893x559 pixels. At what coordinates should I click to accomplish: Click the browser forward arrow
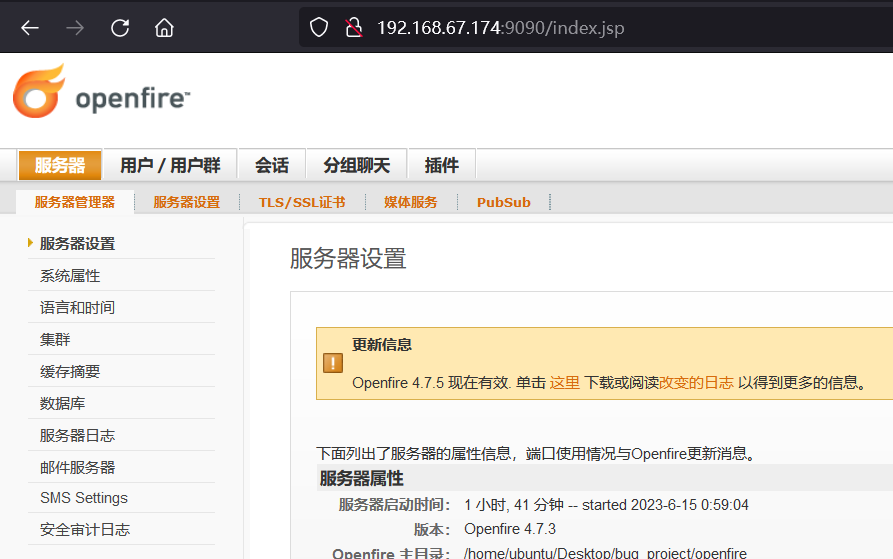click(x=75, y=28)
